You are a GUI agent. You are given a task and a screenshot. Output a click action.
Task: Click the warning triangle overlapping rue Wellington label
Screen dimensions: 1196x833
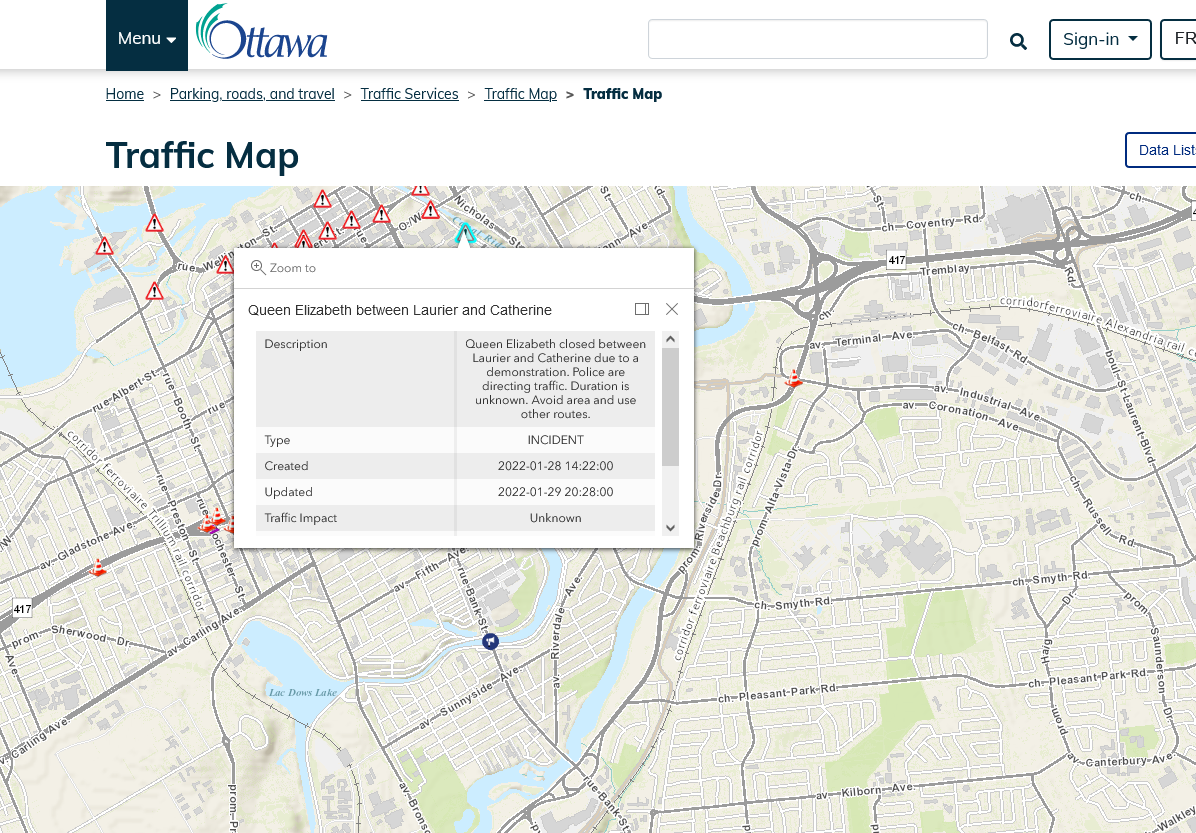click(224, 265)
